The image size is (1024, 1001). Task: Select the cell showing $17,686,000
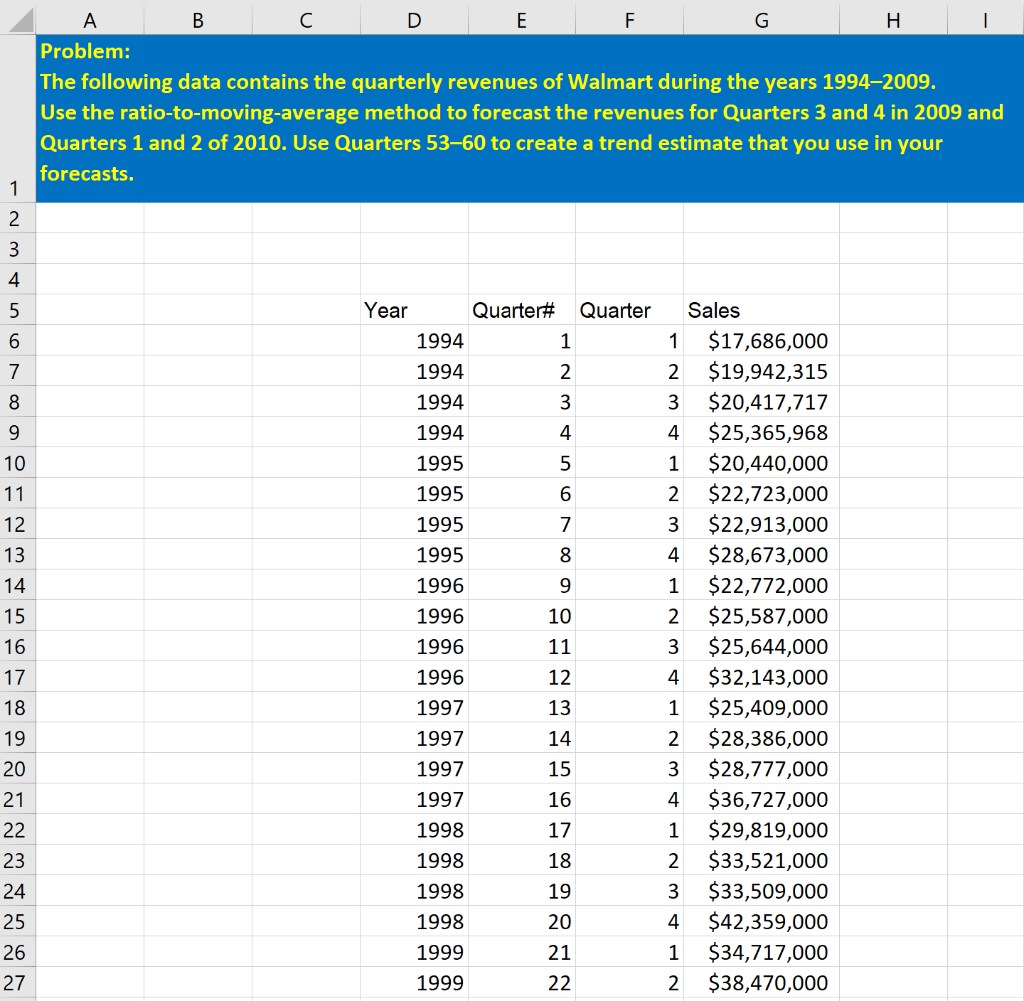761,341
